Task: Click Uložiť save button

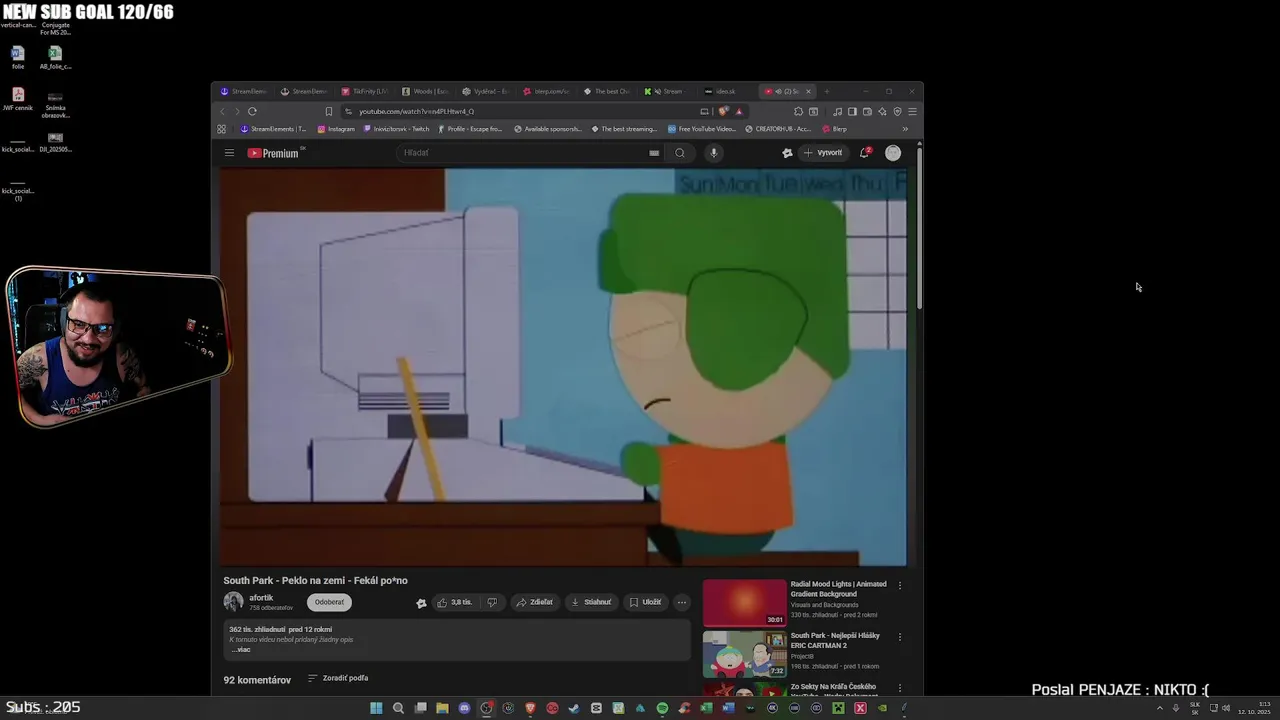Action: (x=645, y=602)
